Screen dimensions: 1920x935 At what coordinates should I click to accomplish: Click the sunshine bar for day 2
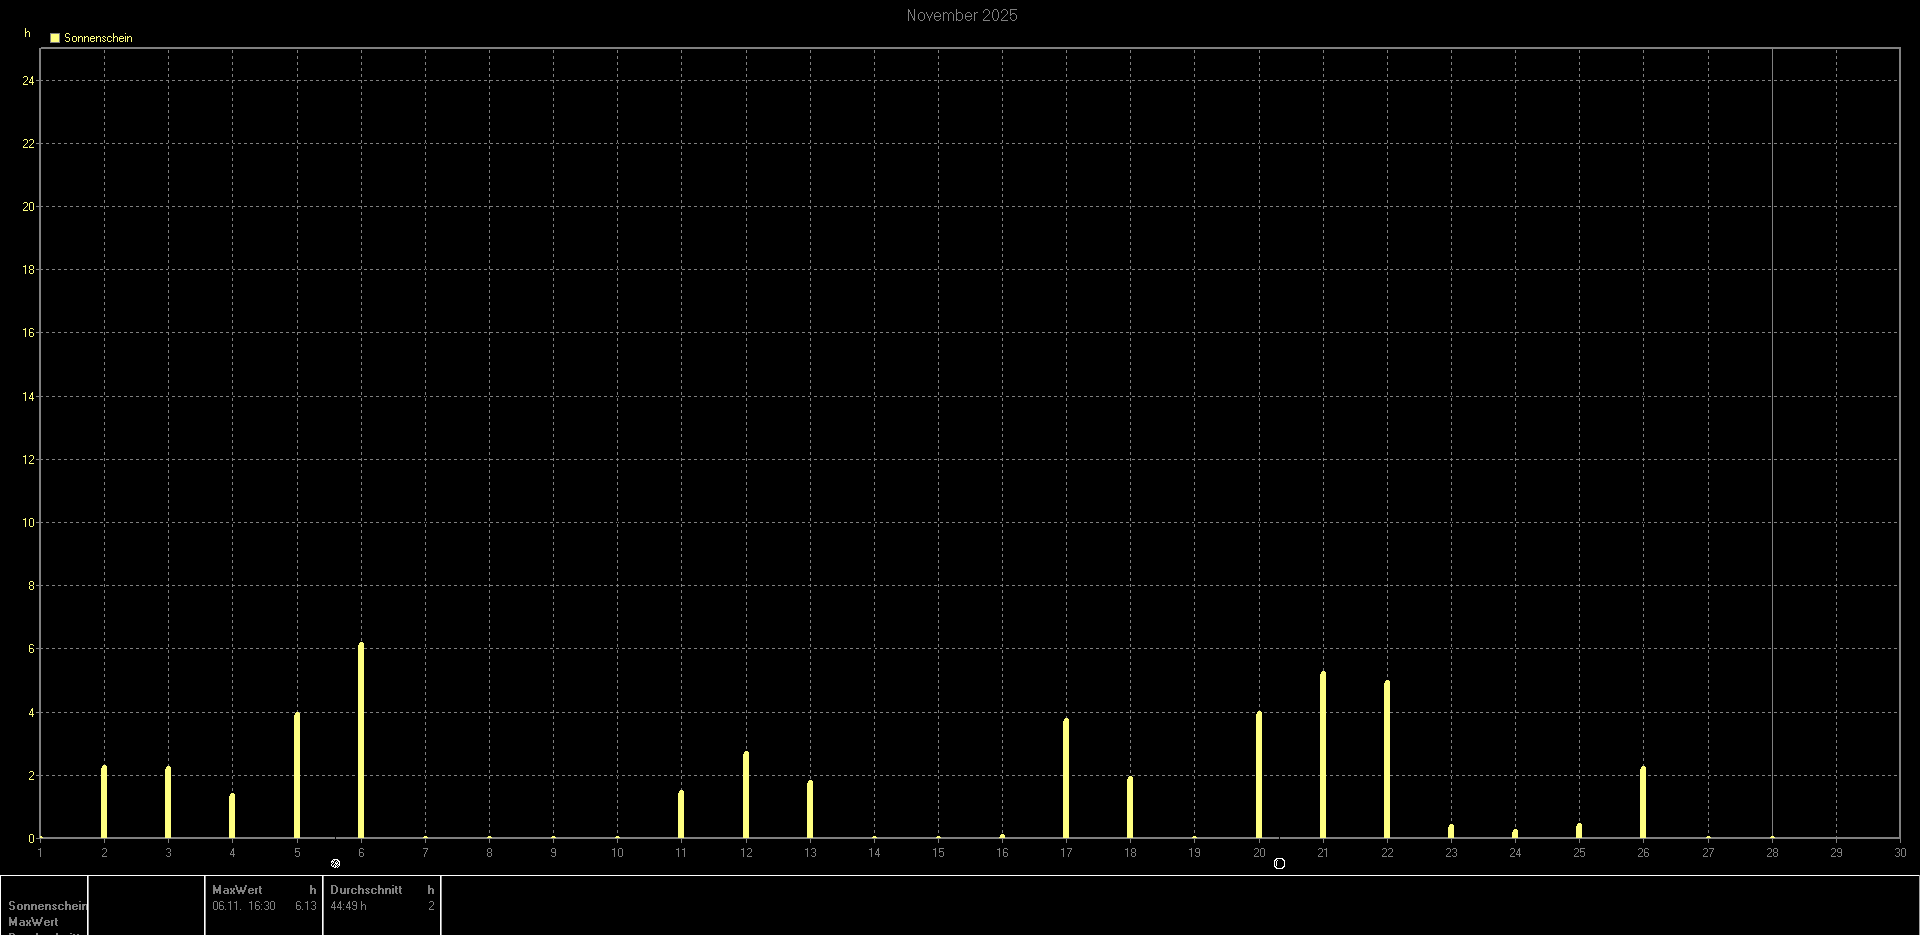click(104, 802)
